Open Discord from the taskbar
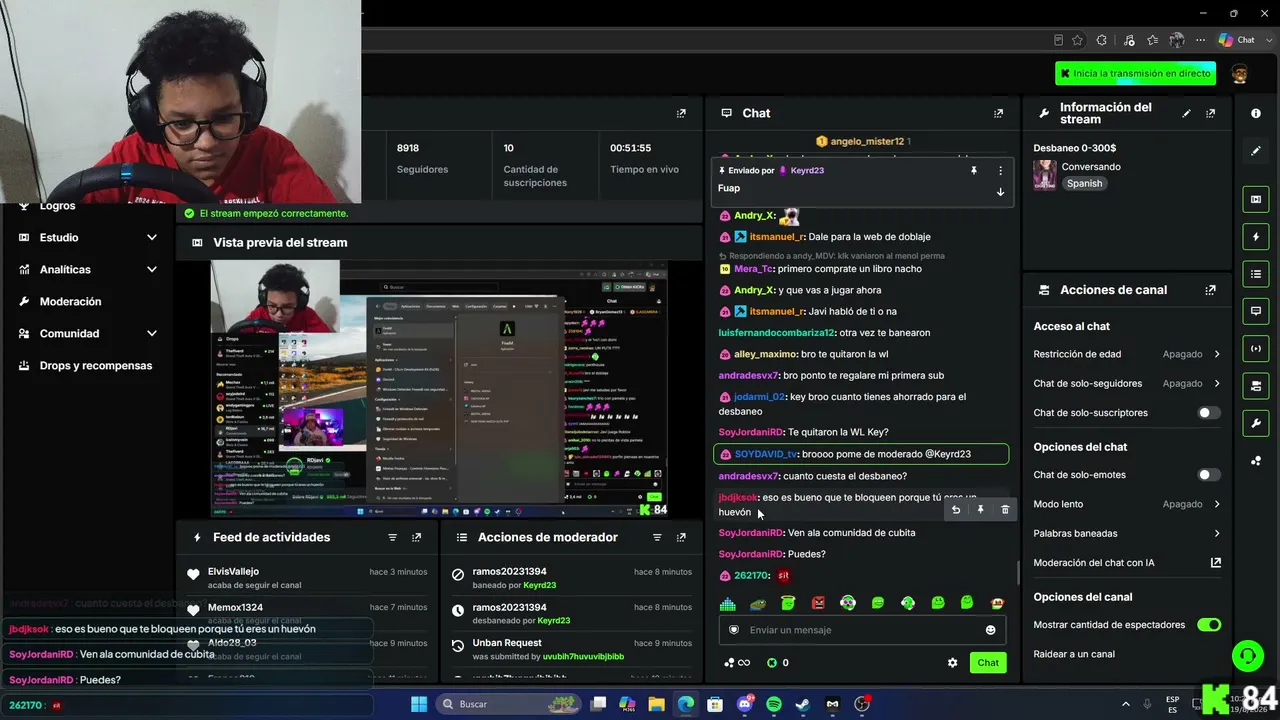The image size is (1280, 720). tap(745, 704)
